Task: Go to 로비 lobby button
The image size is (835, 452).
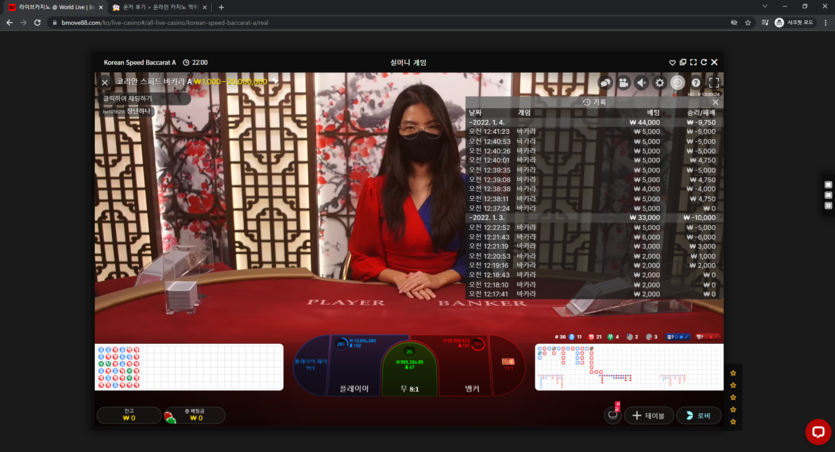Action: click(699, 415)
